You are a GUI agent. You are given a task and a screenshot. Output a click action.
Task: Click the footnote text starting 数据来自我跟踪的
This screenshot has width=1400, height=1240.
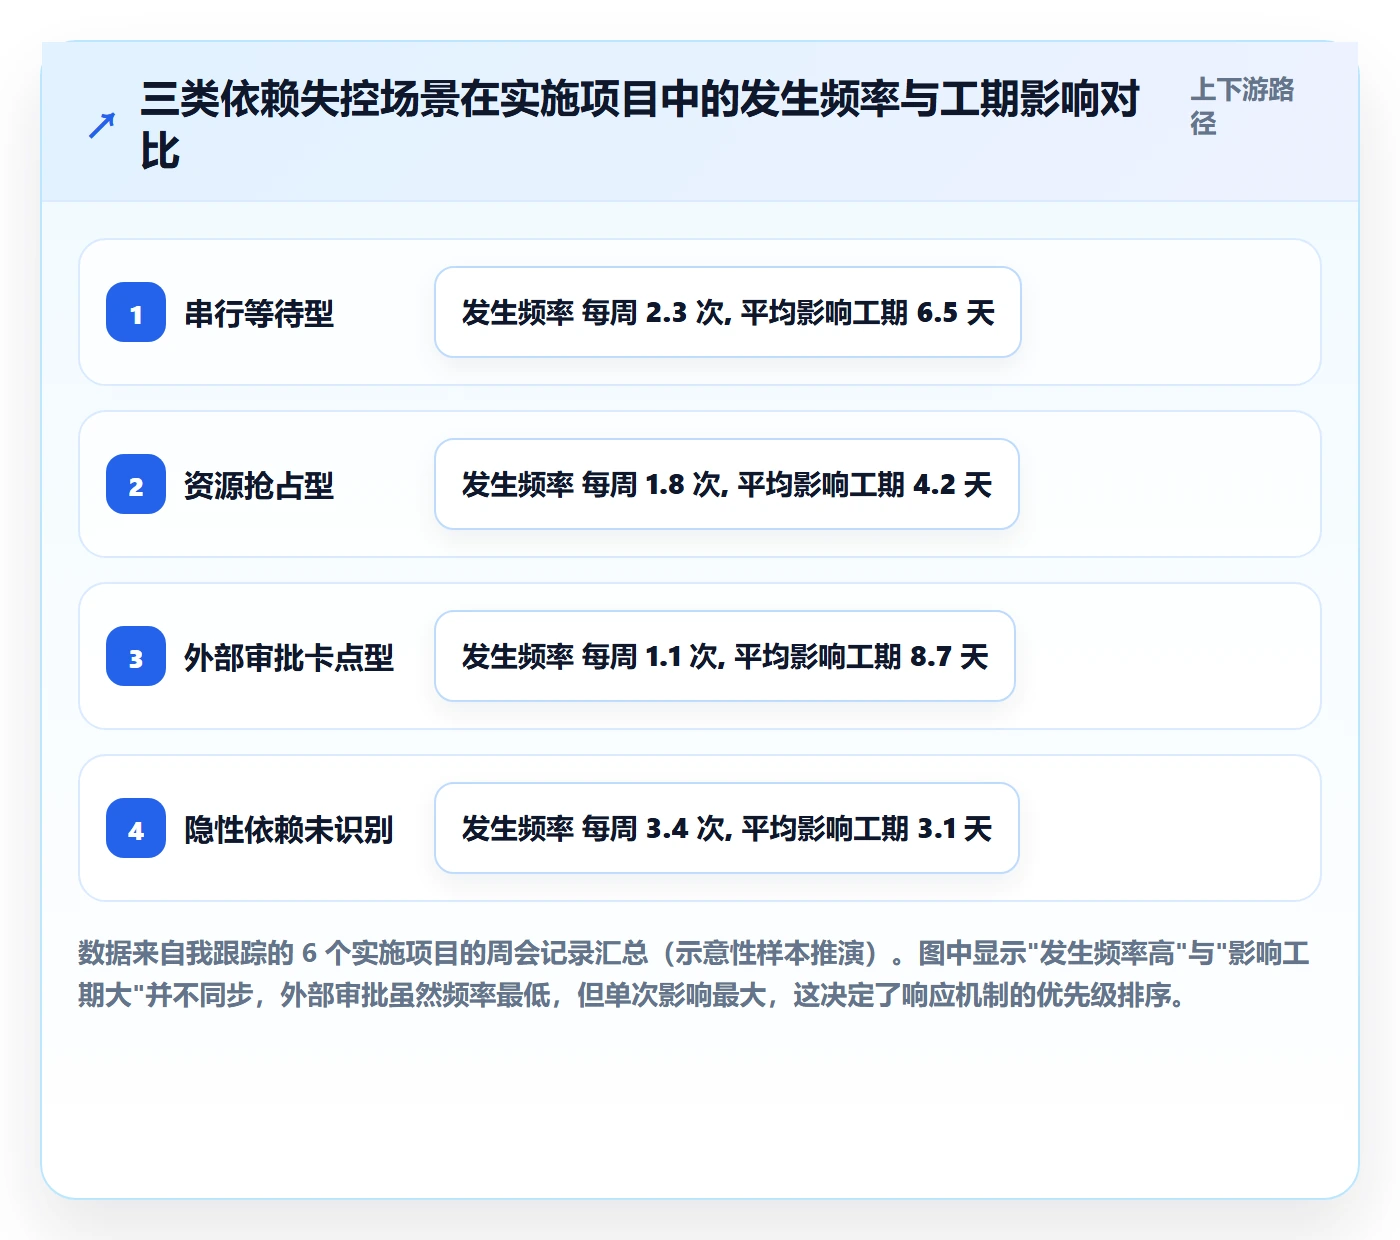coord(694,974)
